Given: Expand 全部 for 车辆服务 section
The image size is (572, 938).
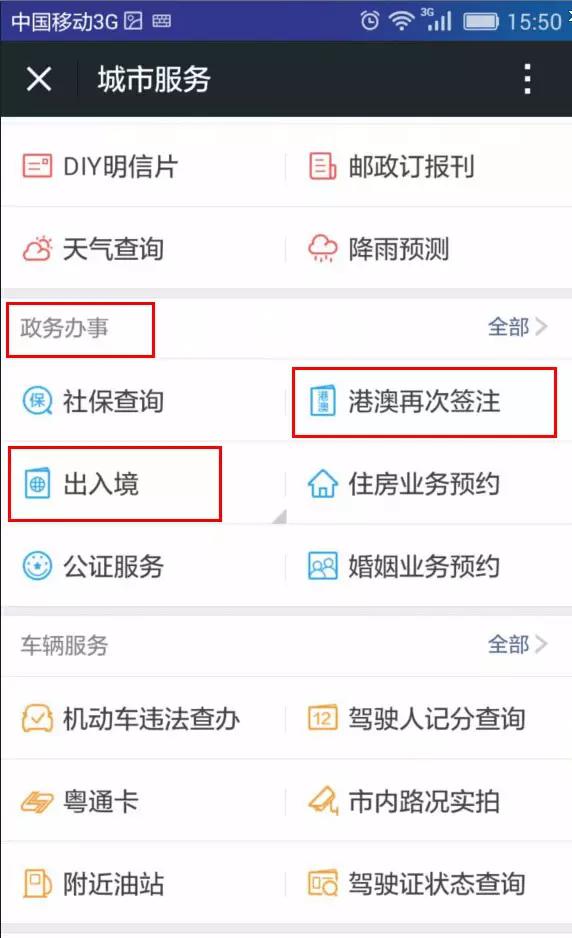Looking at the screenshot, I should pyautogui.click(x=517, y=644).
